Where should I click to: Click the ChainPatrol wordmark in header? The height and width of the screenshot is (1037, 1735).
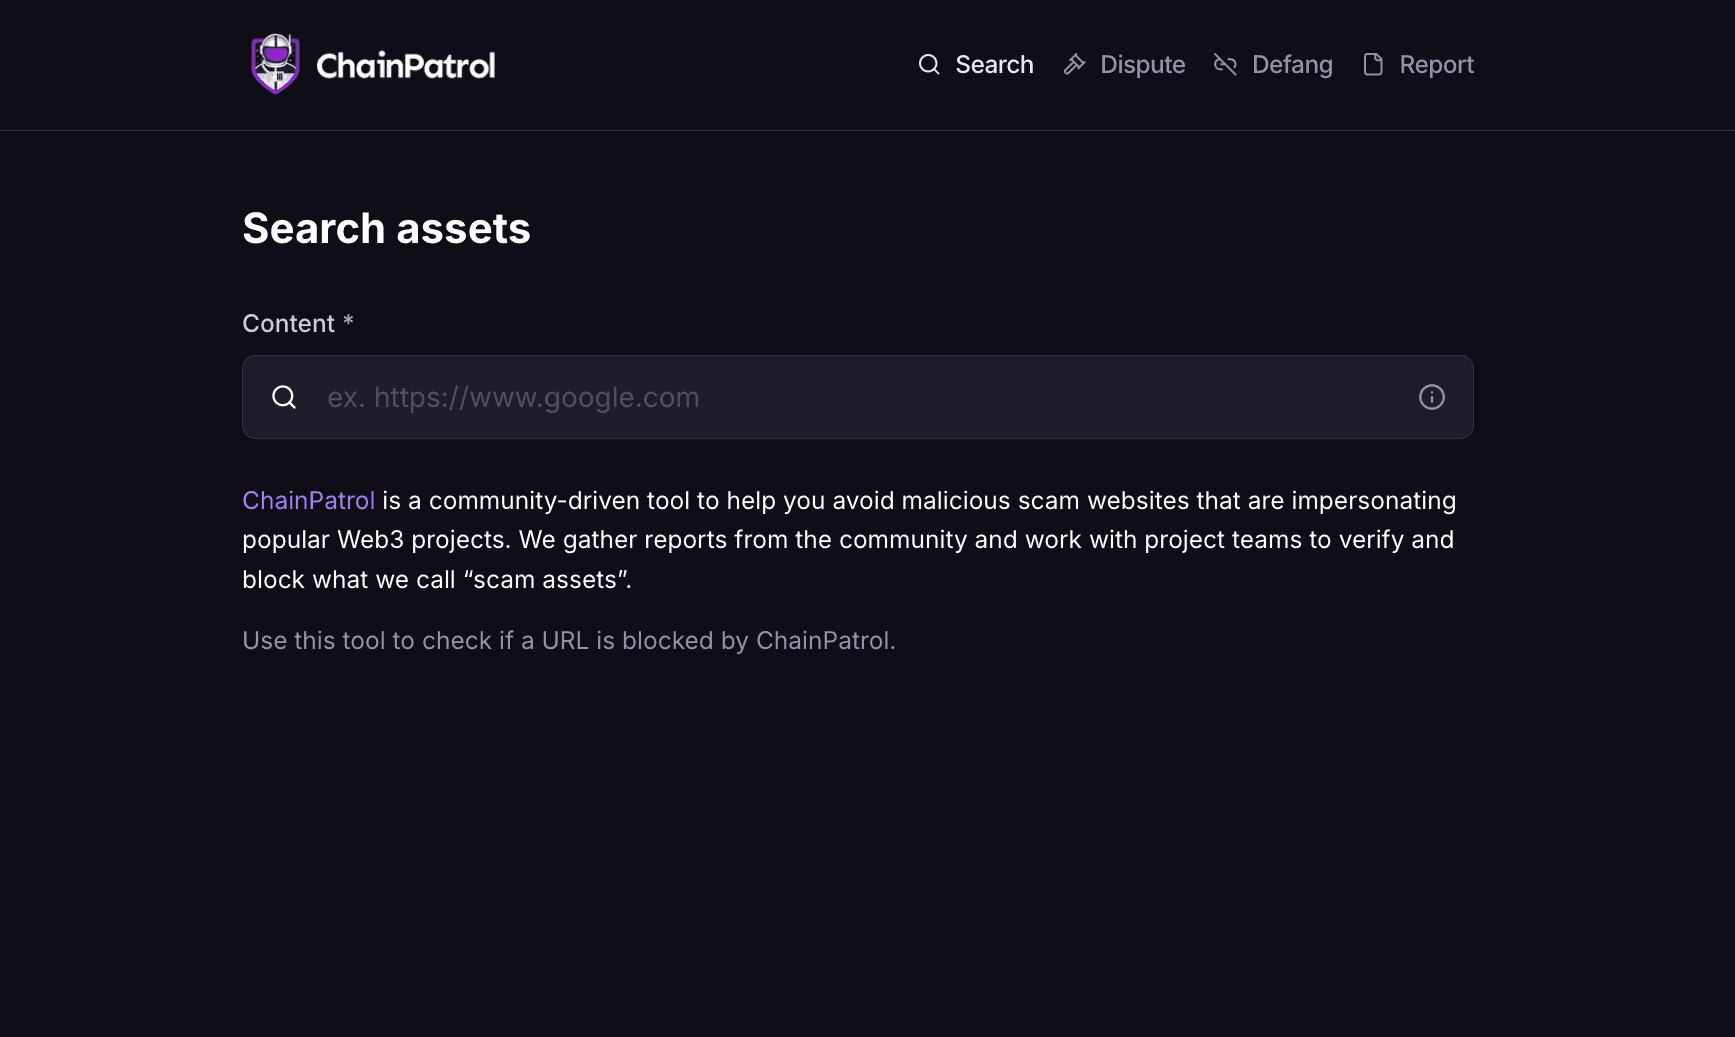406,66
